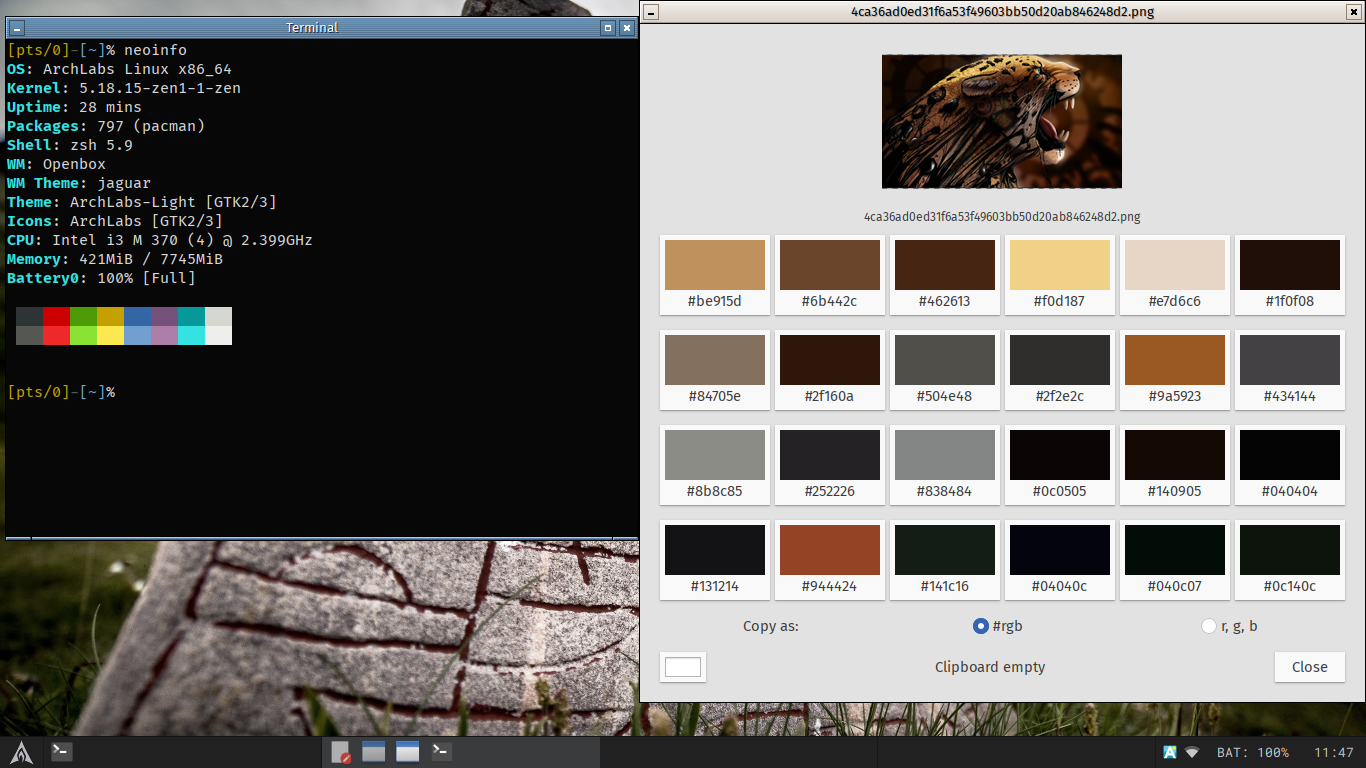
Task: Click the OS: ArchLabs Linux line in Terminal
Action: pos(119,69)
